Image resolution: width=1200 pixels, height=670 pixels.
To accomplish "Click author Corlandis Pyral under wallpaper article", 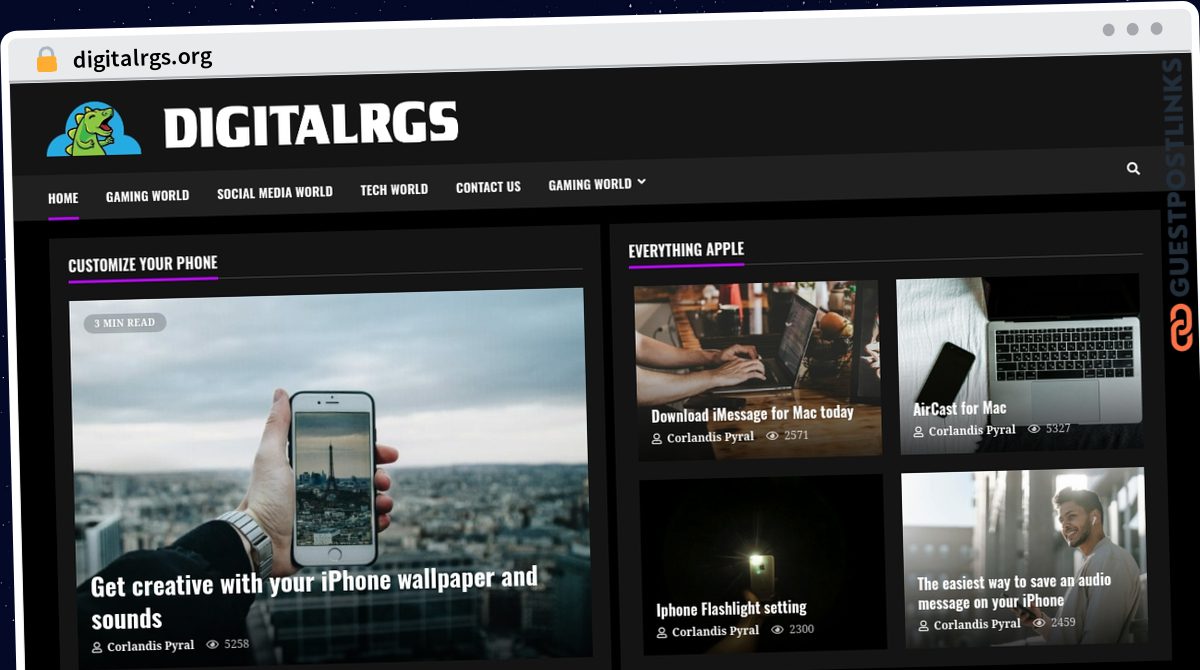I will pos(151,647).
